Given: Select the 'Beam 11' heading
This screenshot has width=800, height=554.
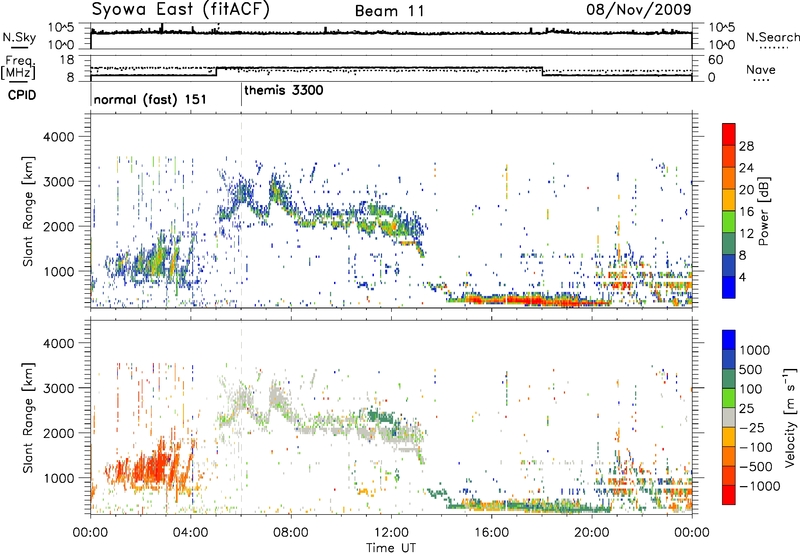Looking at the screenshot, I should 390,11.
